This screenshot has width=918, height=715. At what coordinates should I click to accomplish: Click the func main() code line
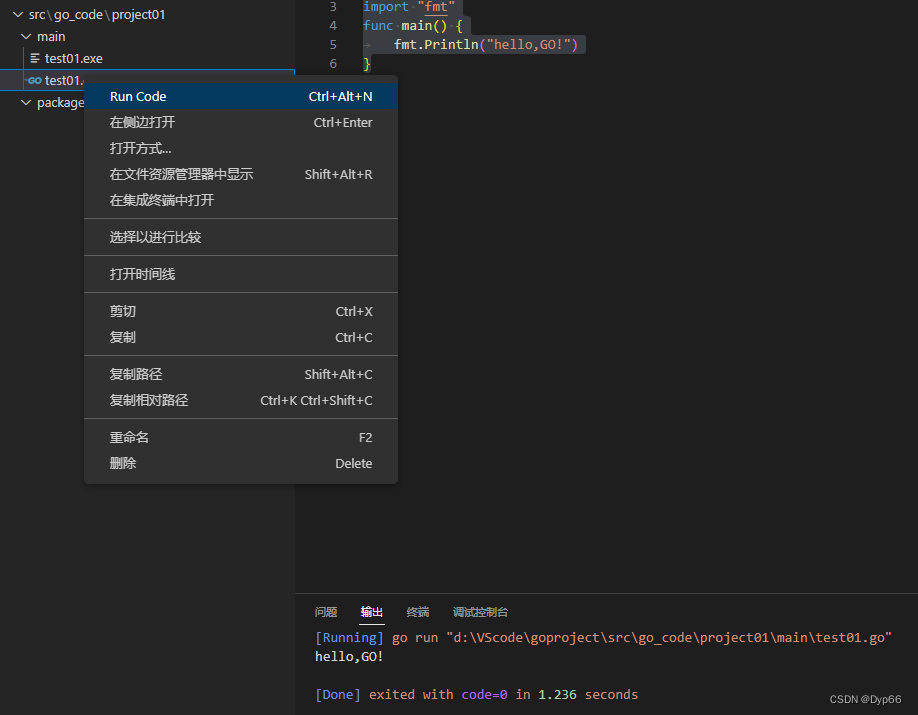(x=413, y=25)
